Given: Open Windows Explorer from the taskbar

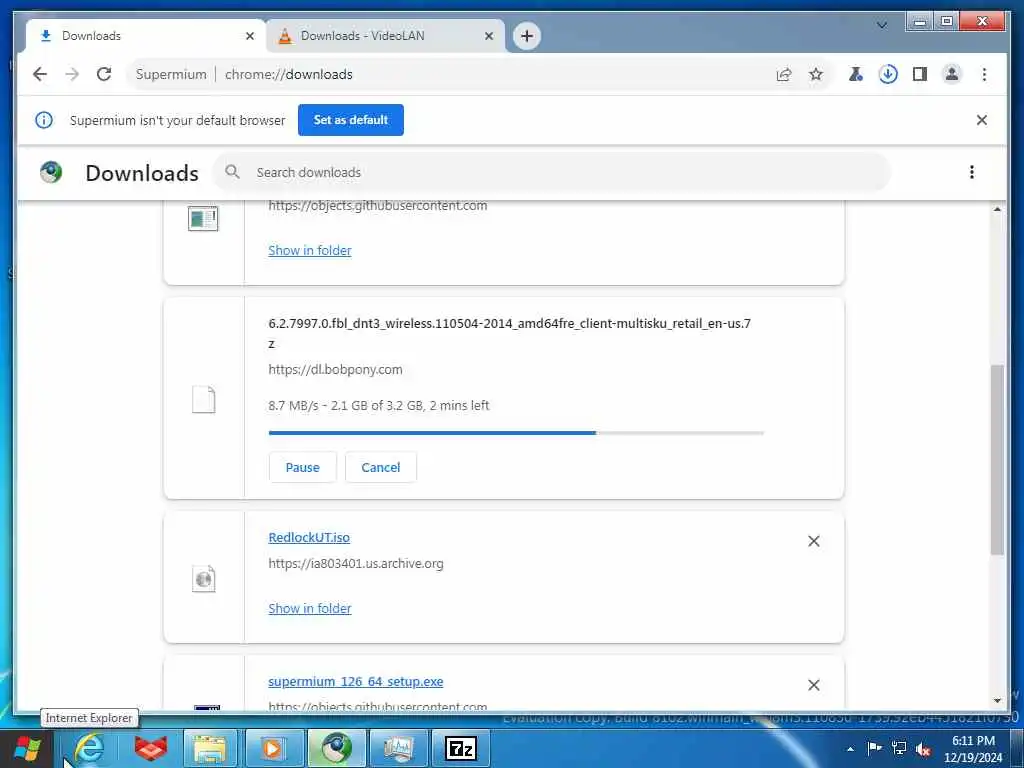Looking at the screenshot, I should [x=211, y=748].
